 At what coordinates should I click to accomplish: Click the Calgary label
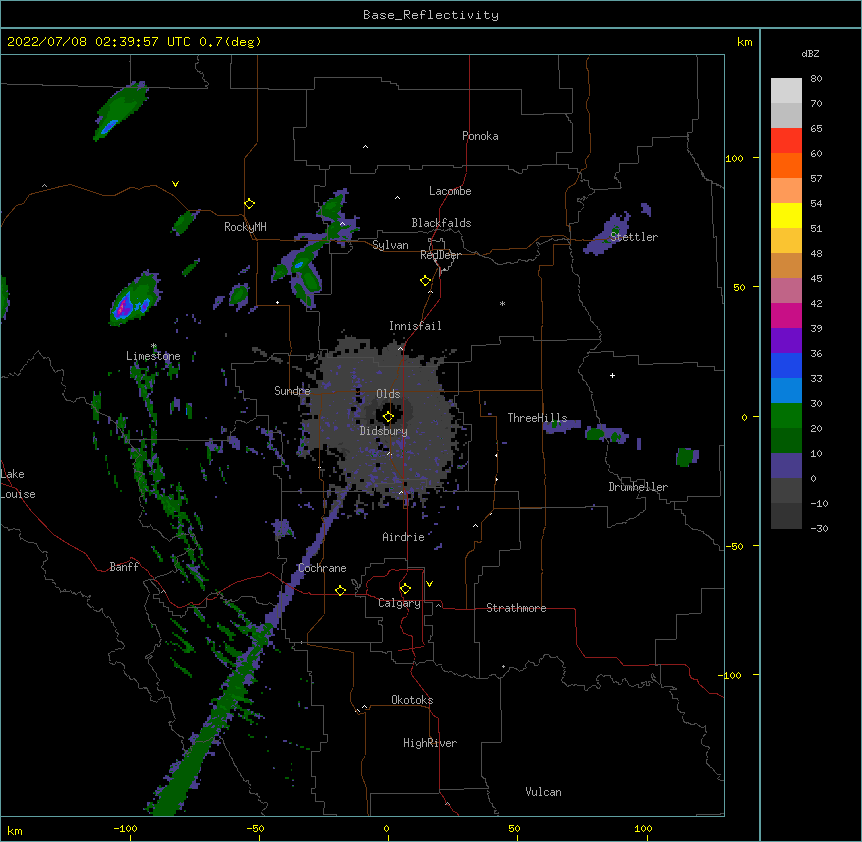pos(399,603)
